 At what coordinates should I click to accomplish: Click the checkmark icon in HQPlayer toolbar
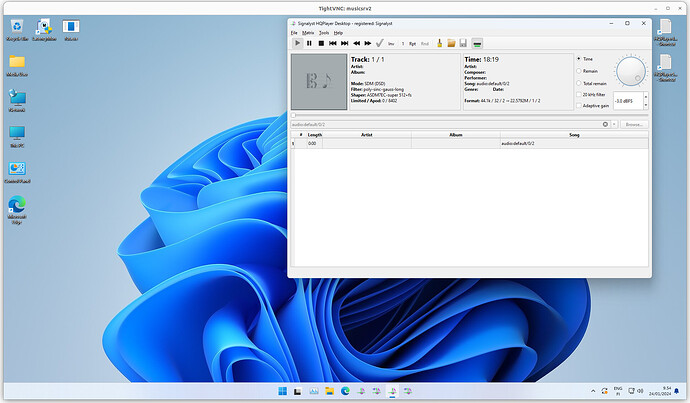coord(379,43)
